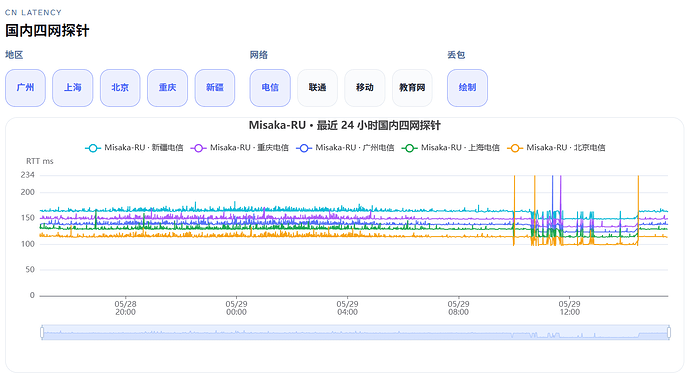Click the CN LATENCY caption
Viewport: 690px width, 377px height.
(x=33, y=12)
